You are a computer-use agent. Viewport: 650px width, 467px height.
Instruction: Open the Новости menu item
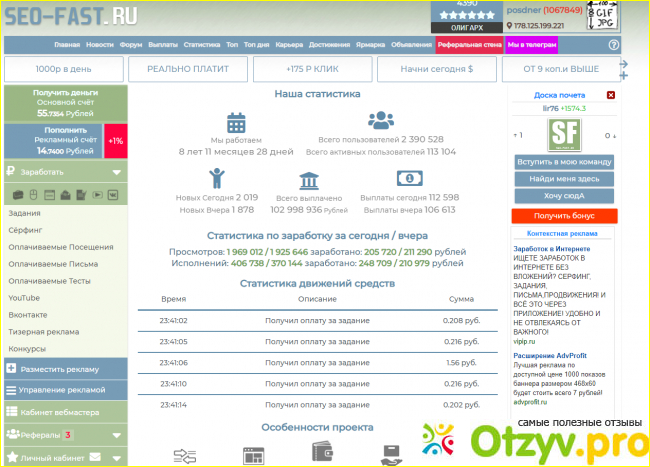[100, 45]
